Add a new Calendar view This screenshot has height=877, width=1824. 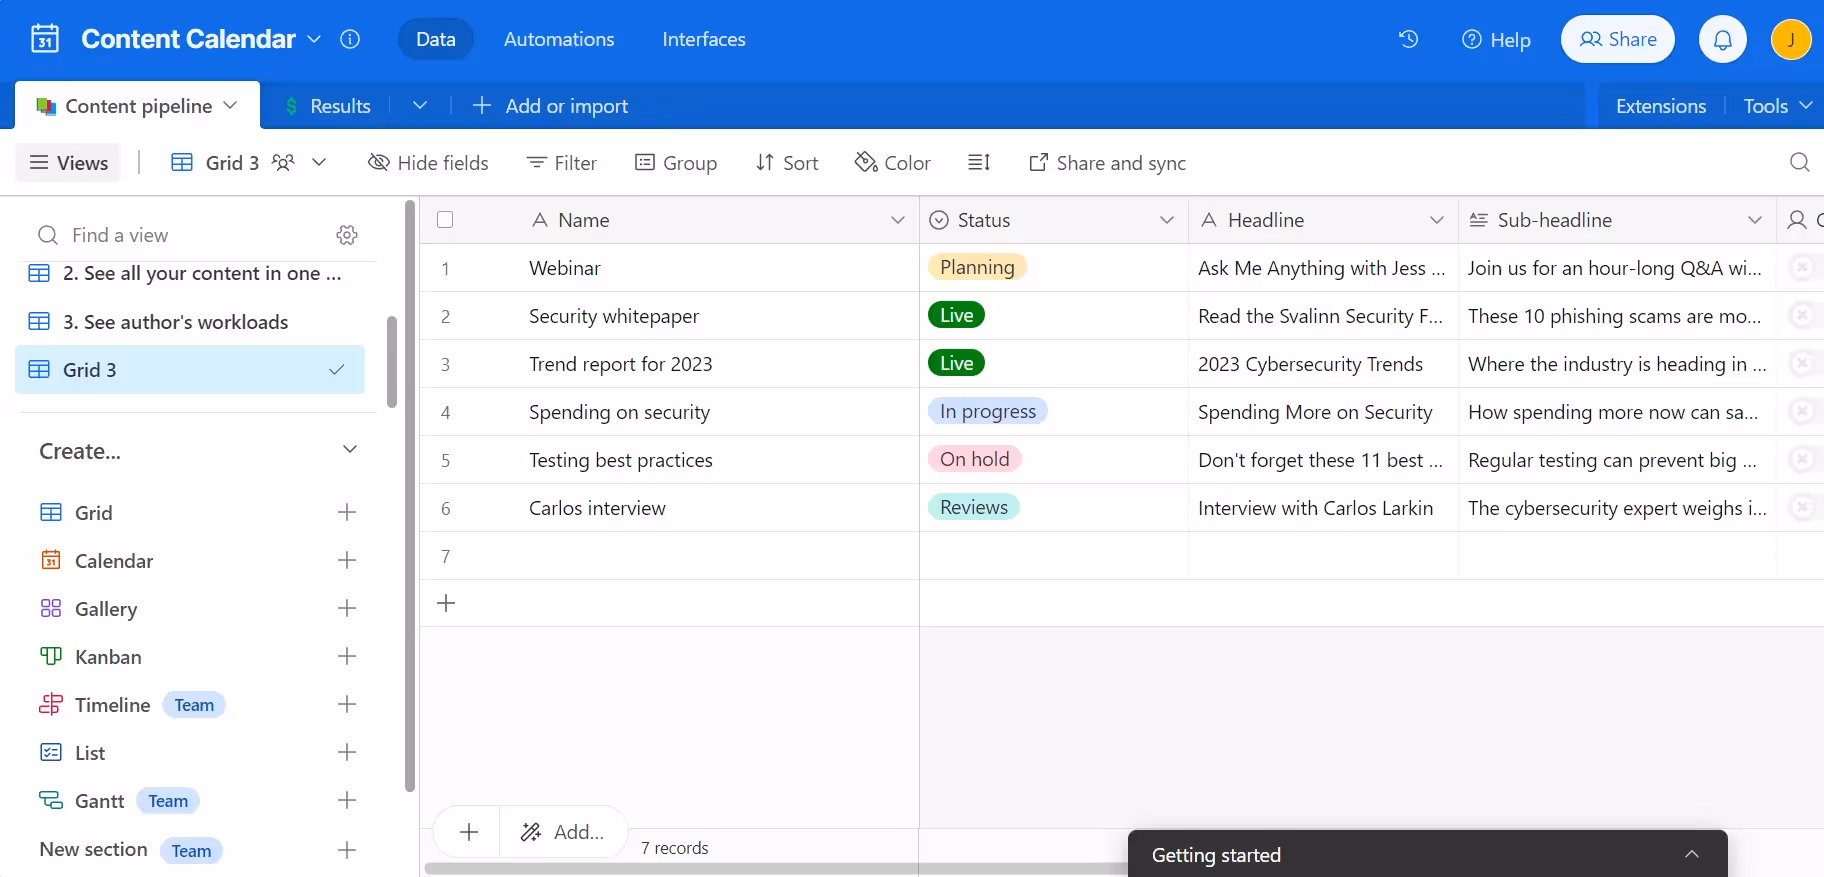point(347,560)
